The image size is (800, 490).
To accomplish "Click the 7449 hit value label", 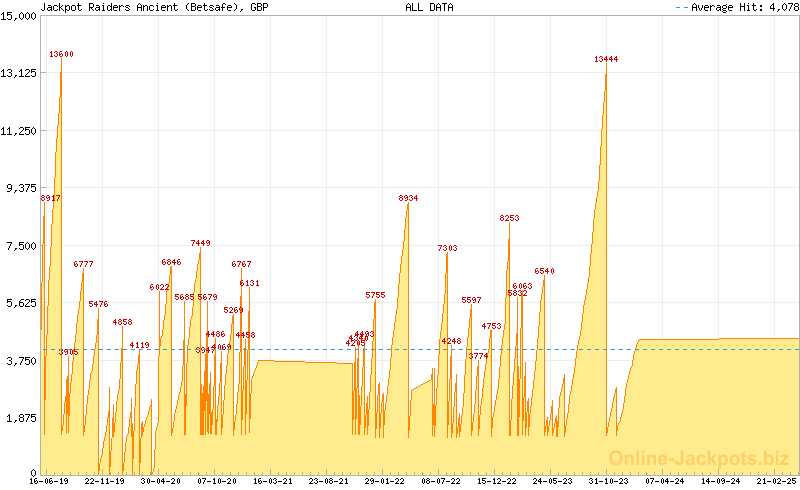I will click(200, 243).
